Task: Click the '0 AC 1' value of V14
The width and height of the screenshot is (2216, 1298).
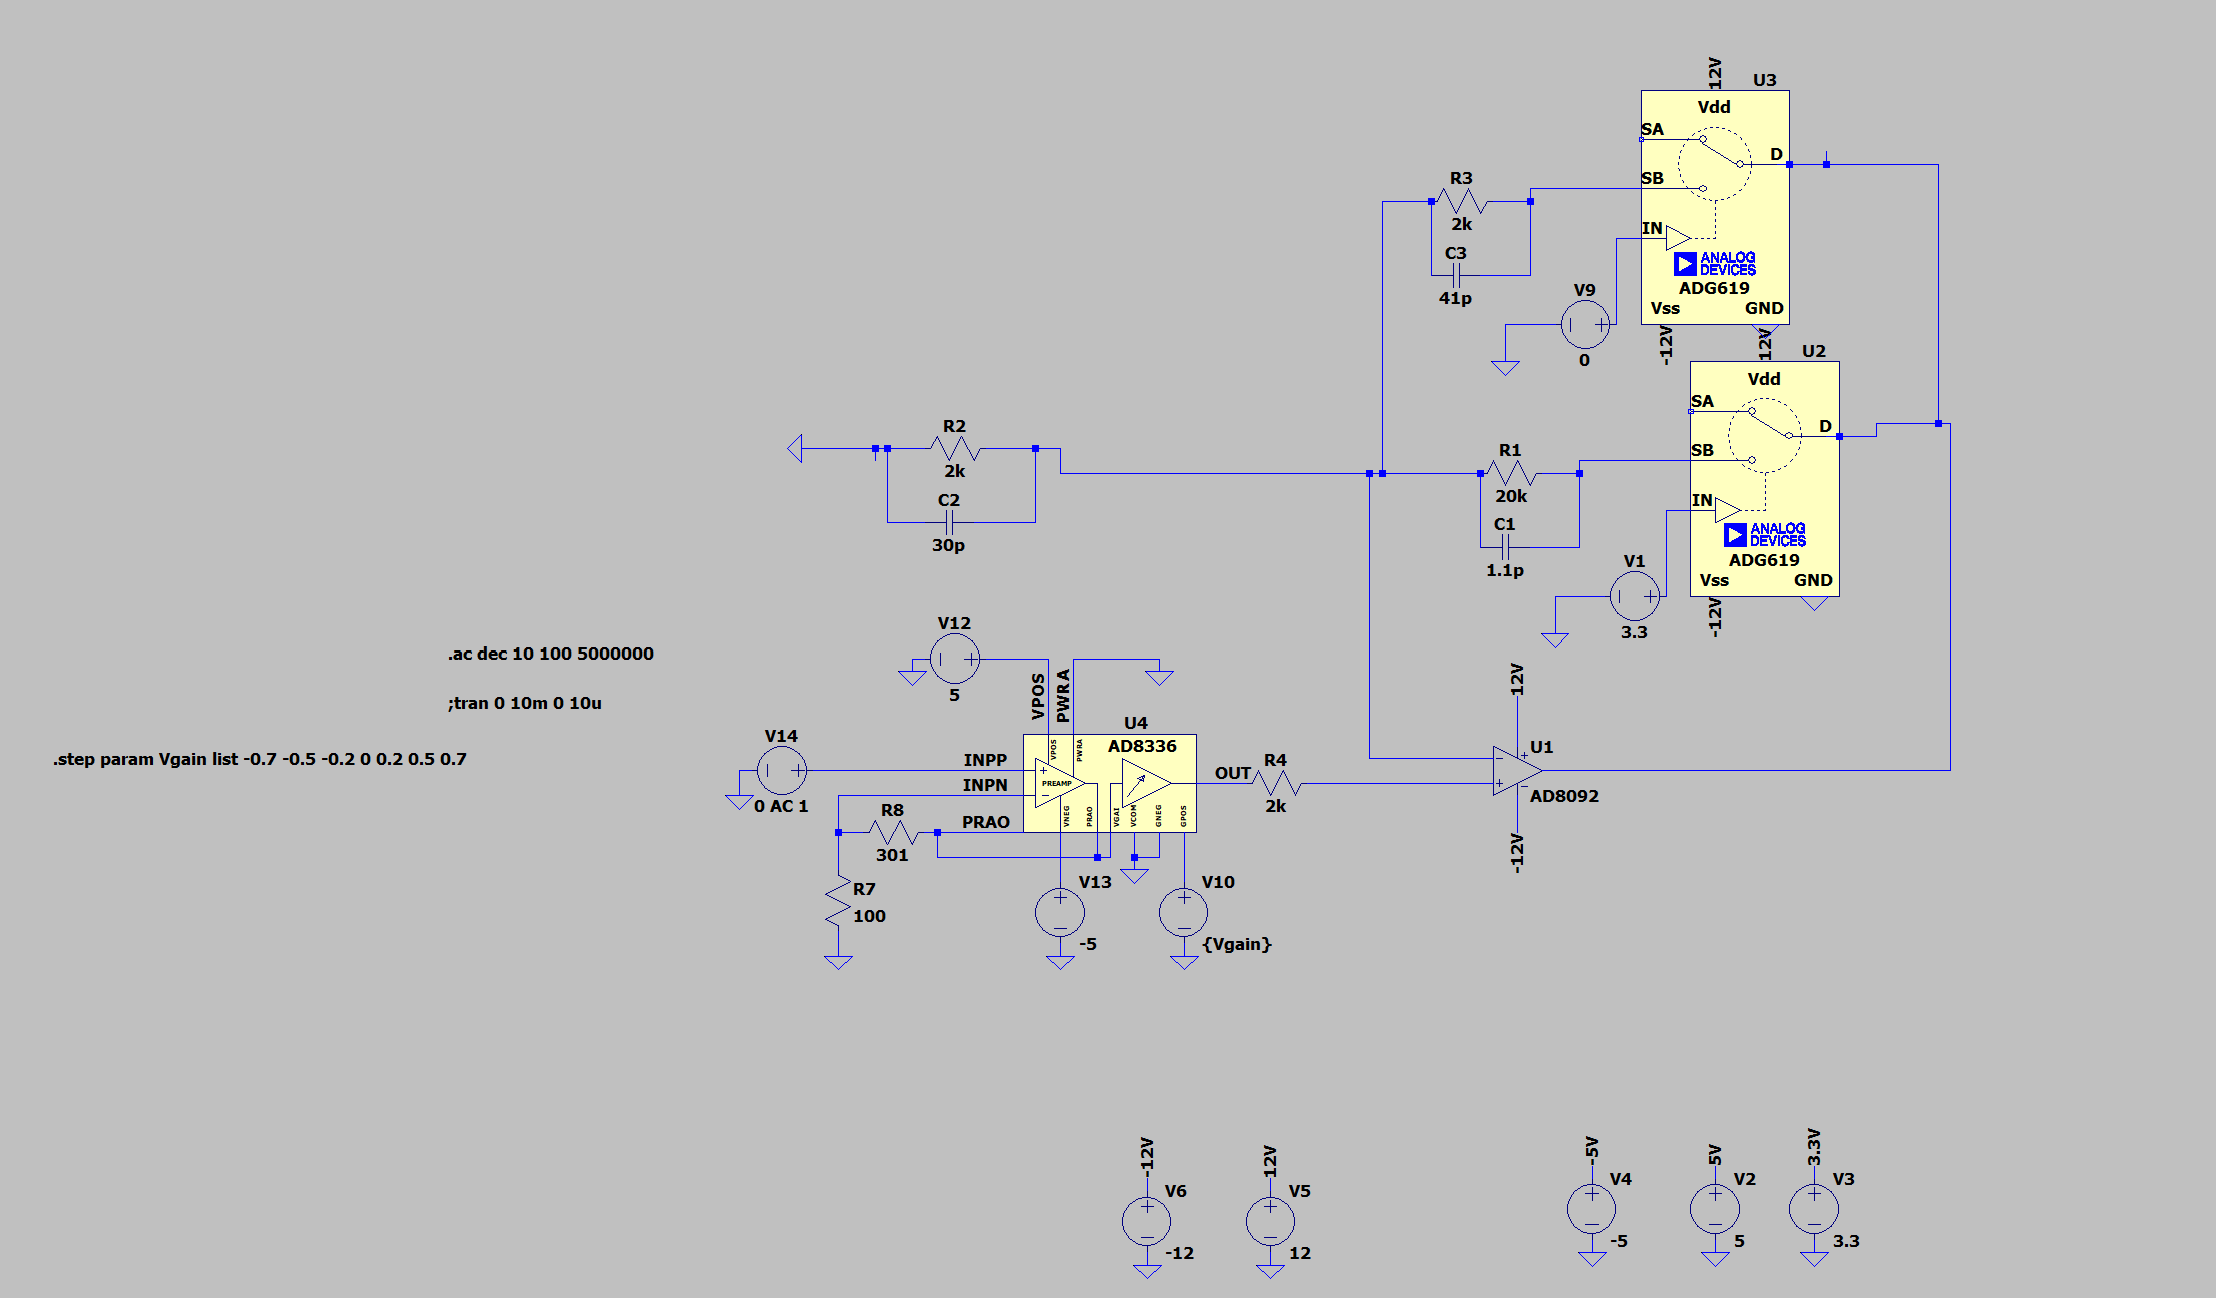Action: point(781,806)
